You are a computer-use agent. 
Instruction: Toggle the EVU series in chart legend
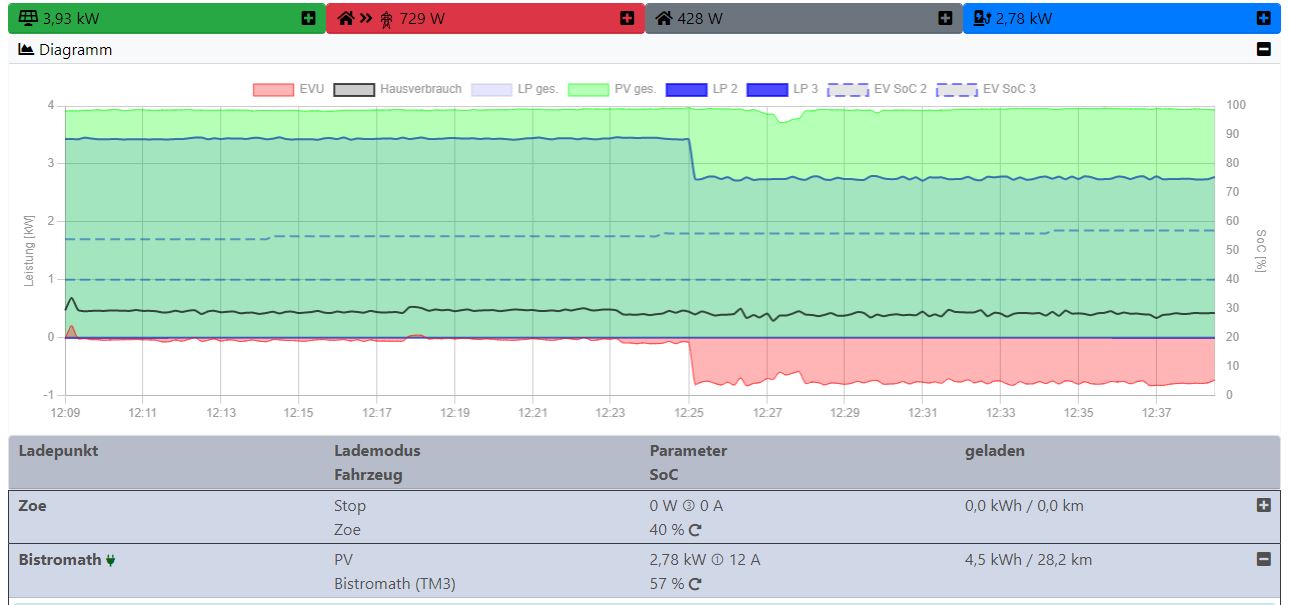(289, 89)
